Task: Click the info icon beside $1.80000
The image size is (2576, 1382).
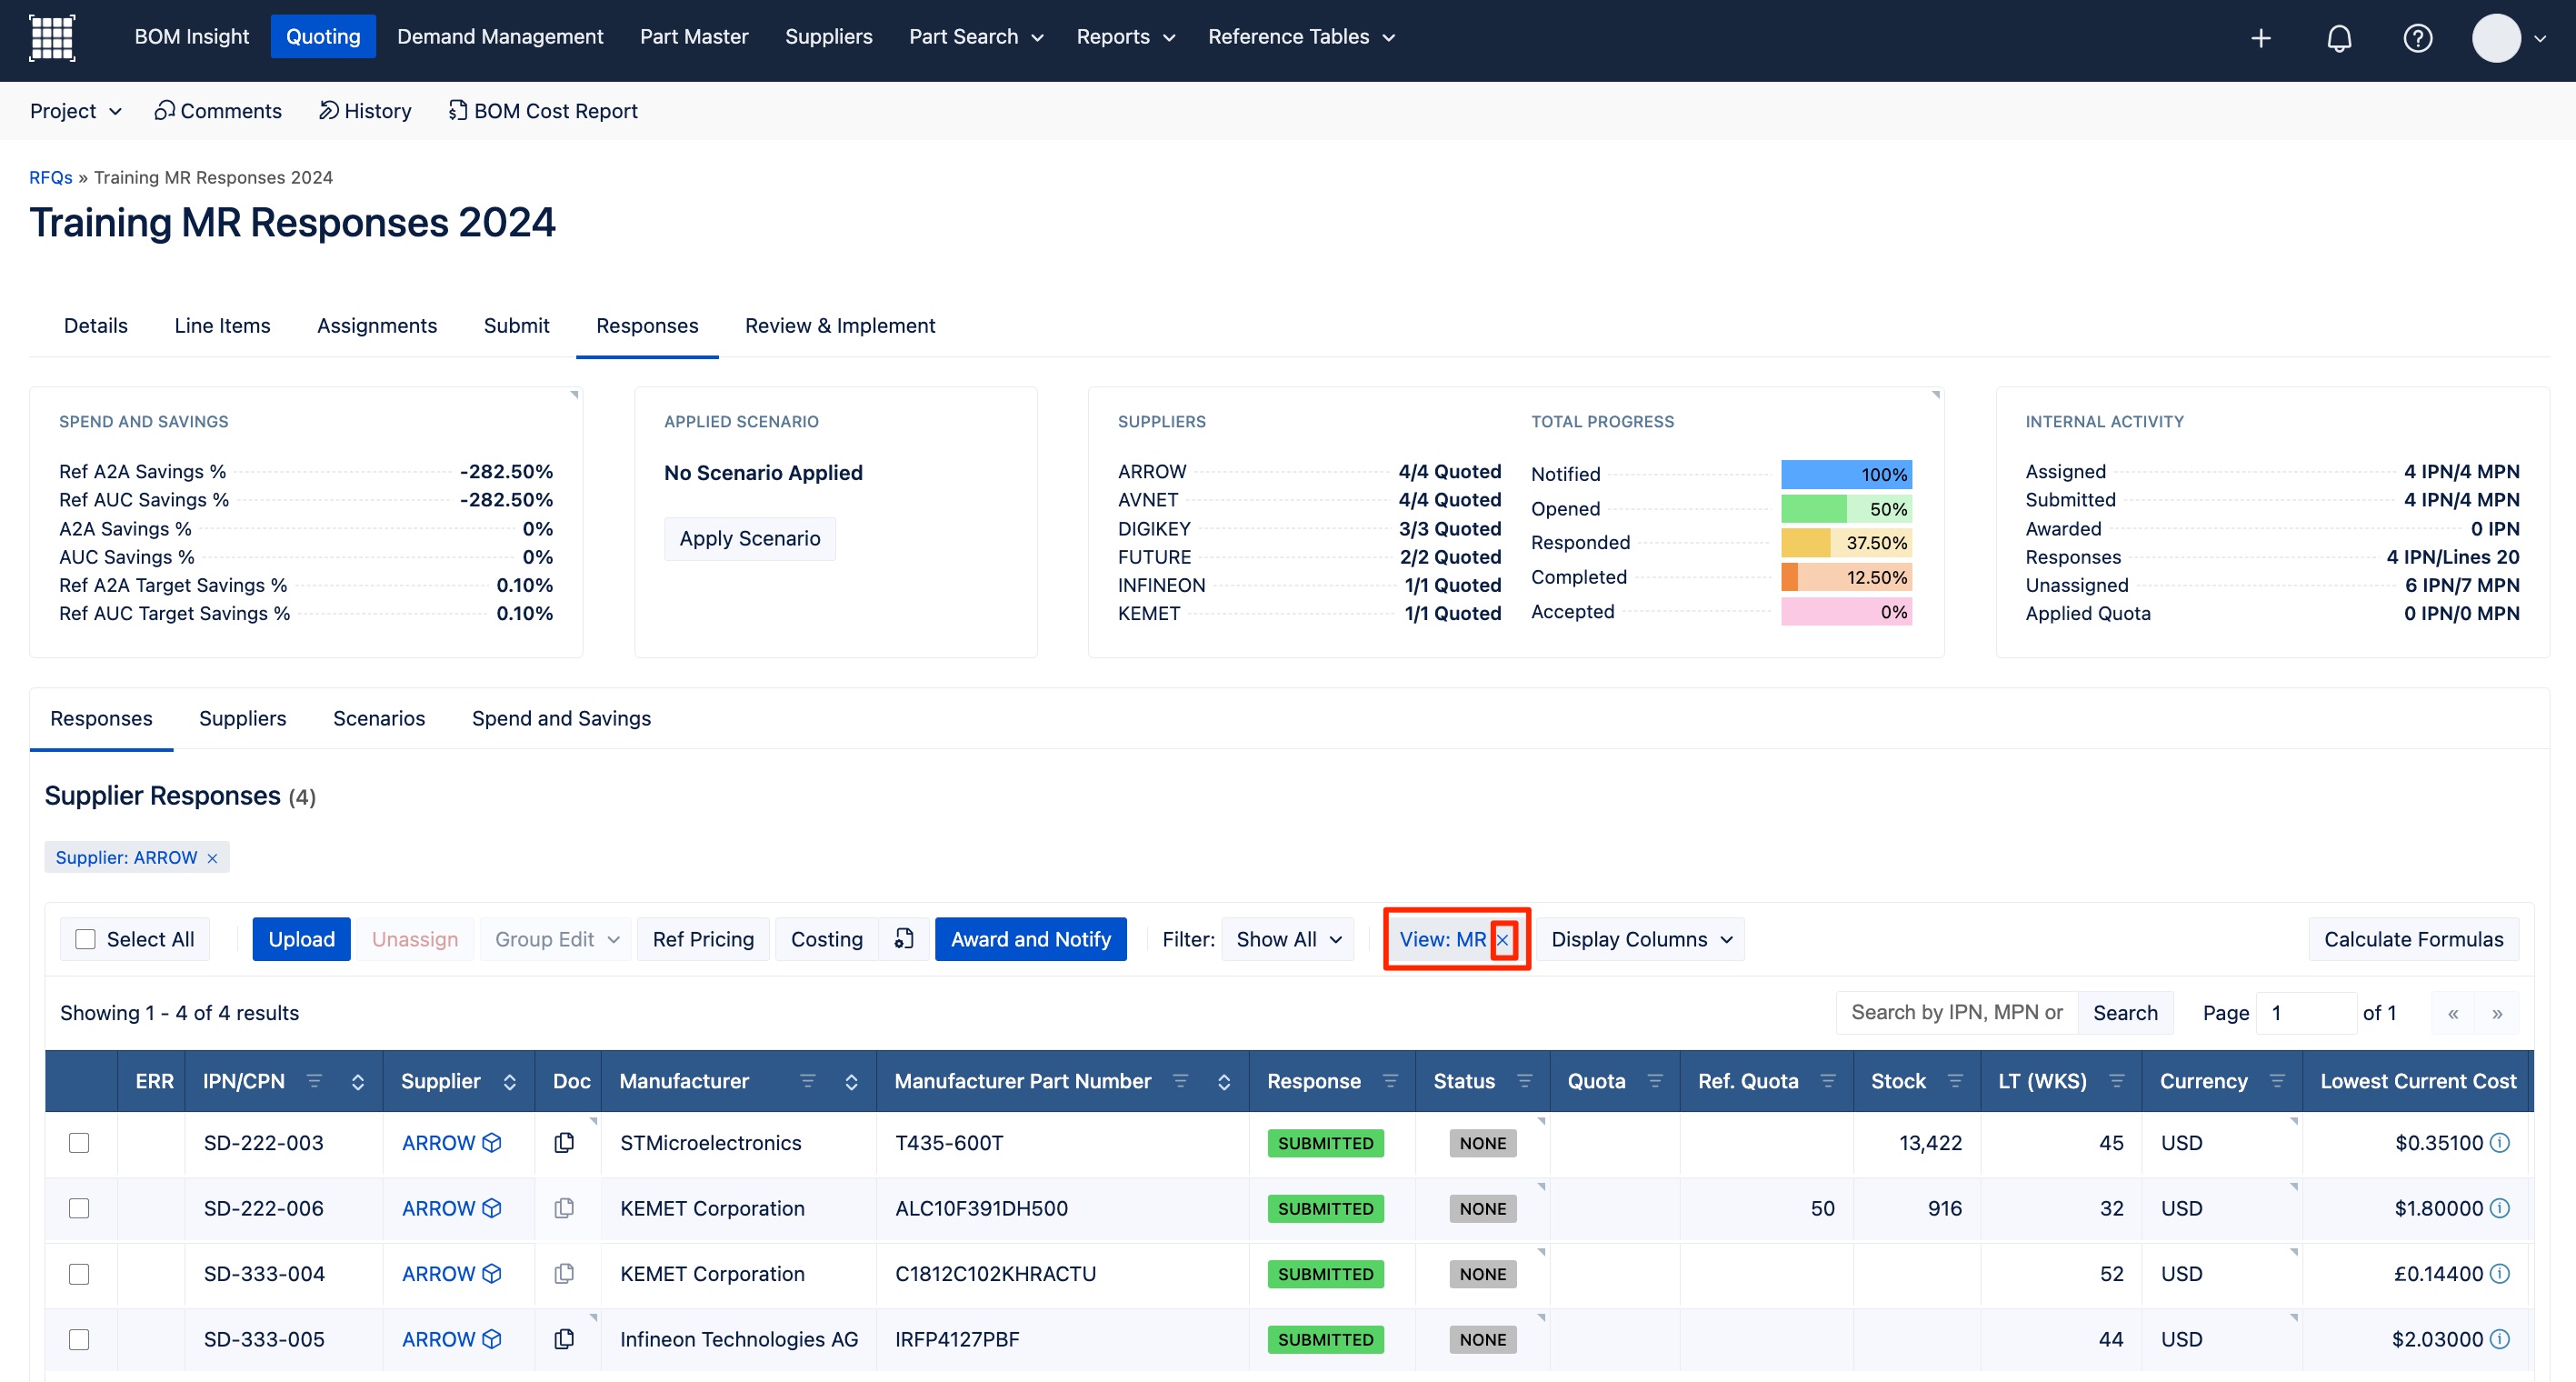Action: [2499, 1208]
